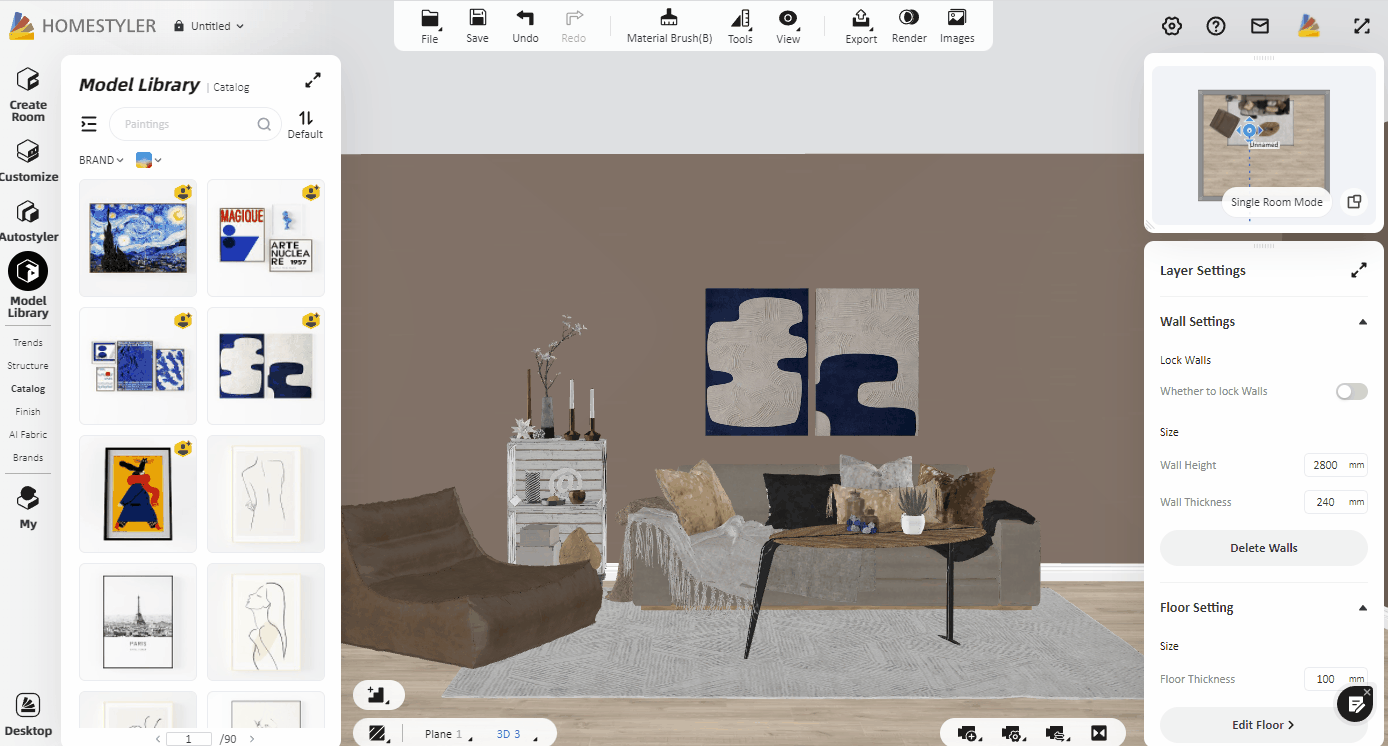Select the Create Room sidebar icon
This screenshot has height=746, width=1388.
[x=28, y=80]
